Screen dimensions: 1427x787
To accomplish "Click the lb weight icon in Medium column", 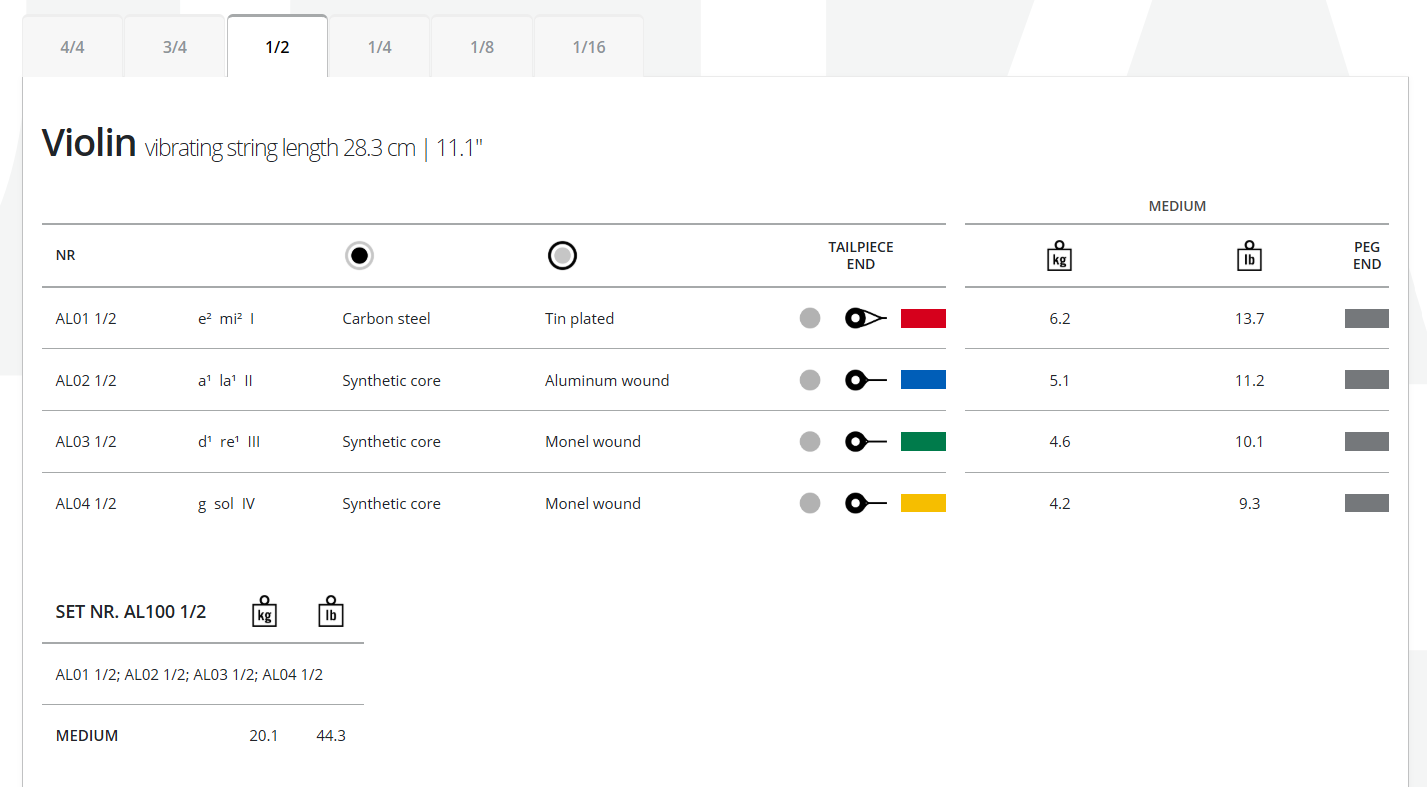I will [1249, 256].
